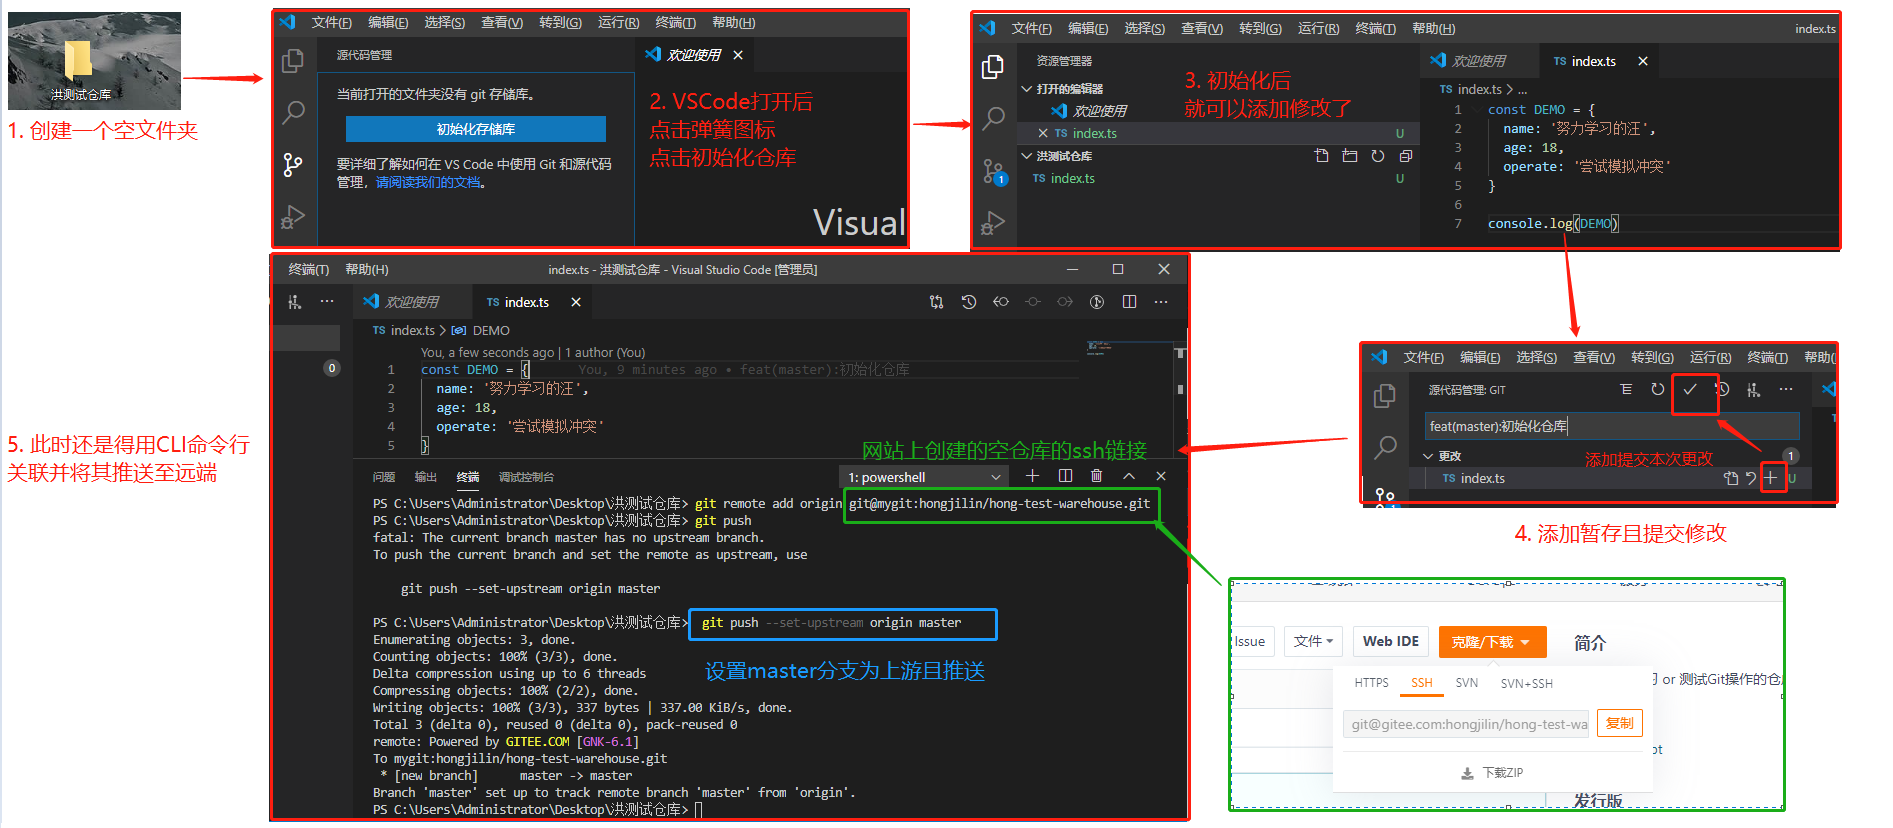Open 运行(R) menu in the 资源管理器 window

(1318, 28)
